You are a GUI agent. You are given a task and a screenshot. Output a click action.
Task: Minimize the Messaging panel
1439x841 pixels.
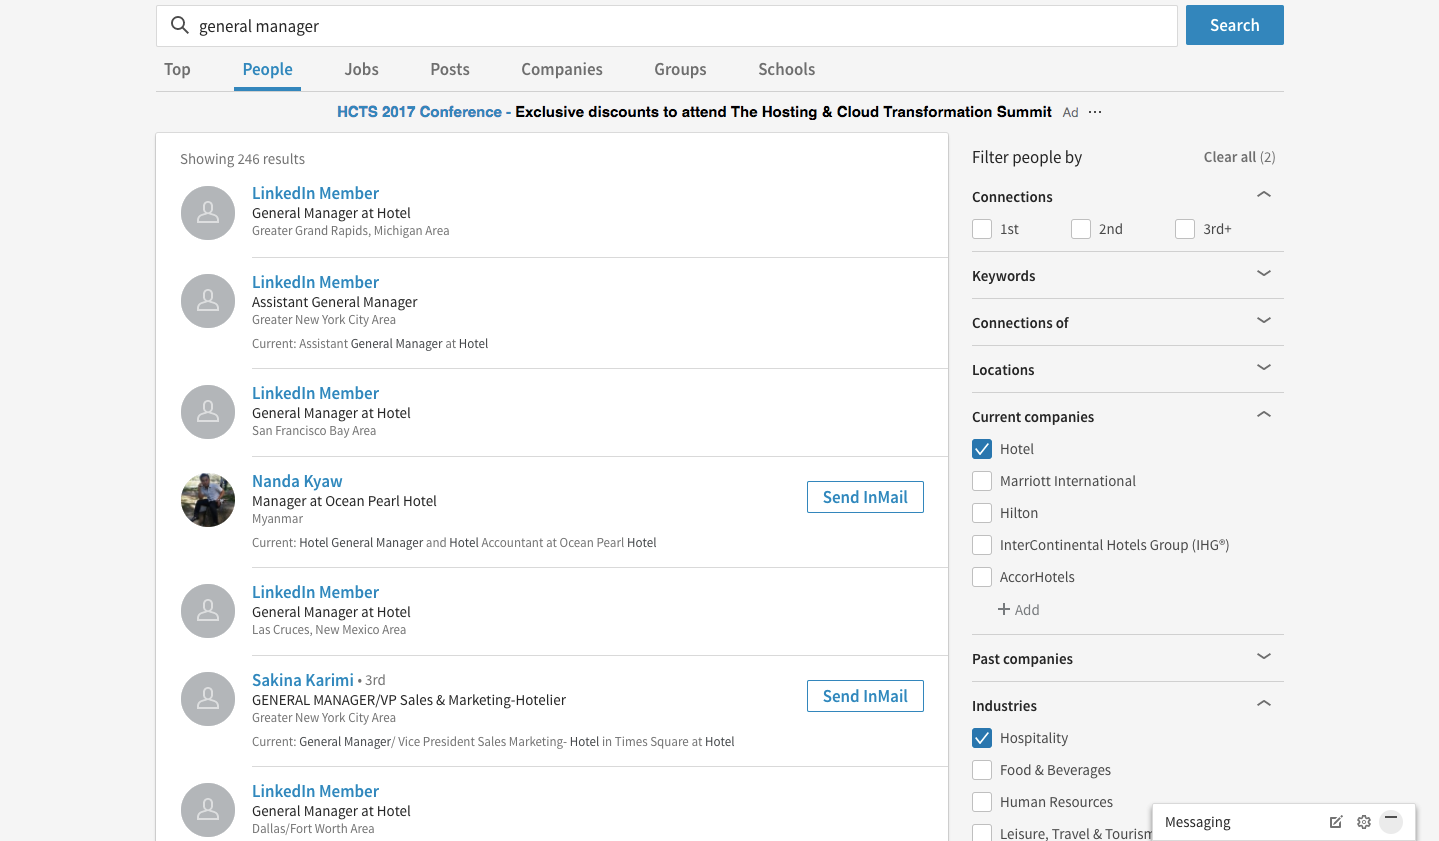pyautogui.click(x=1391, y=821)
